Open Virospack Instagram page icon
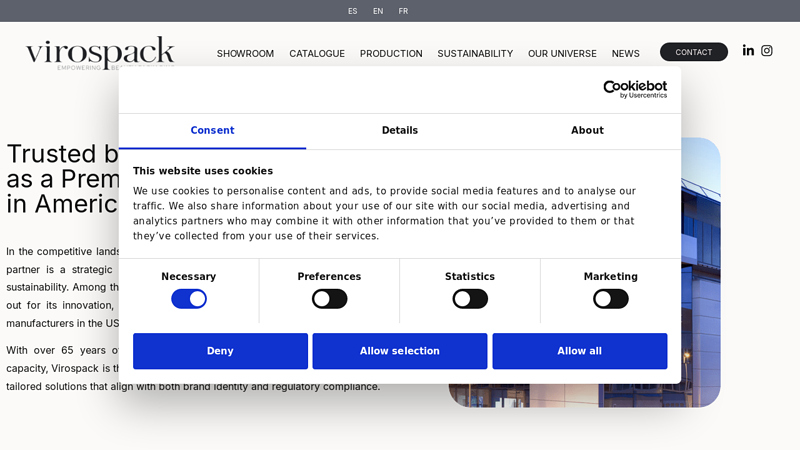Screen dimensions: 800x450 [767, 51]
